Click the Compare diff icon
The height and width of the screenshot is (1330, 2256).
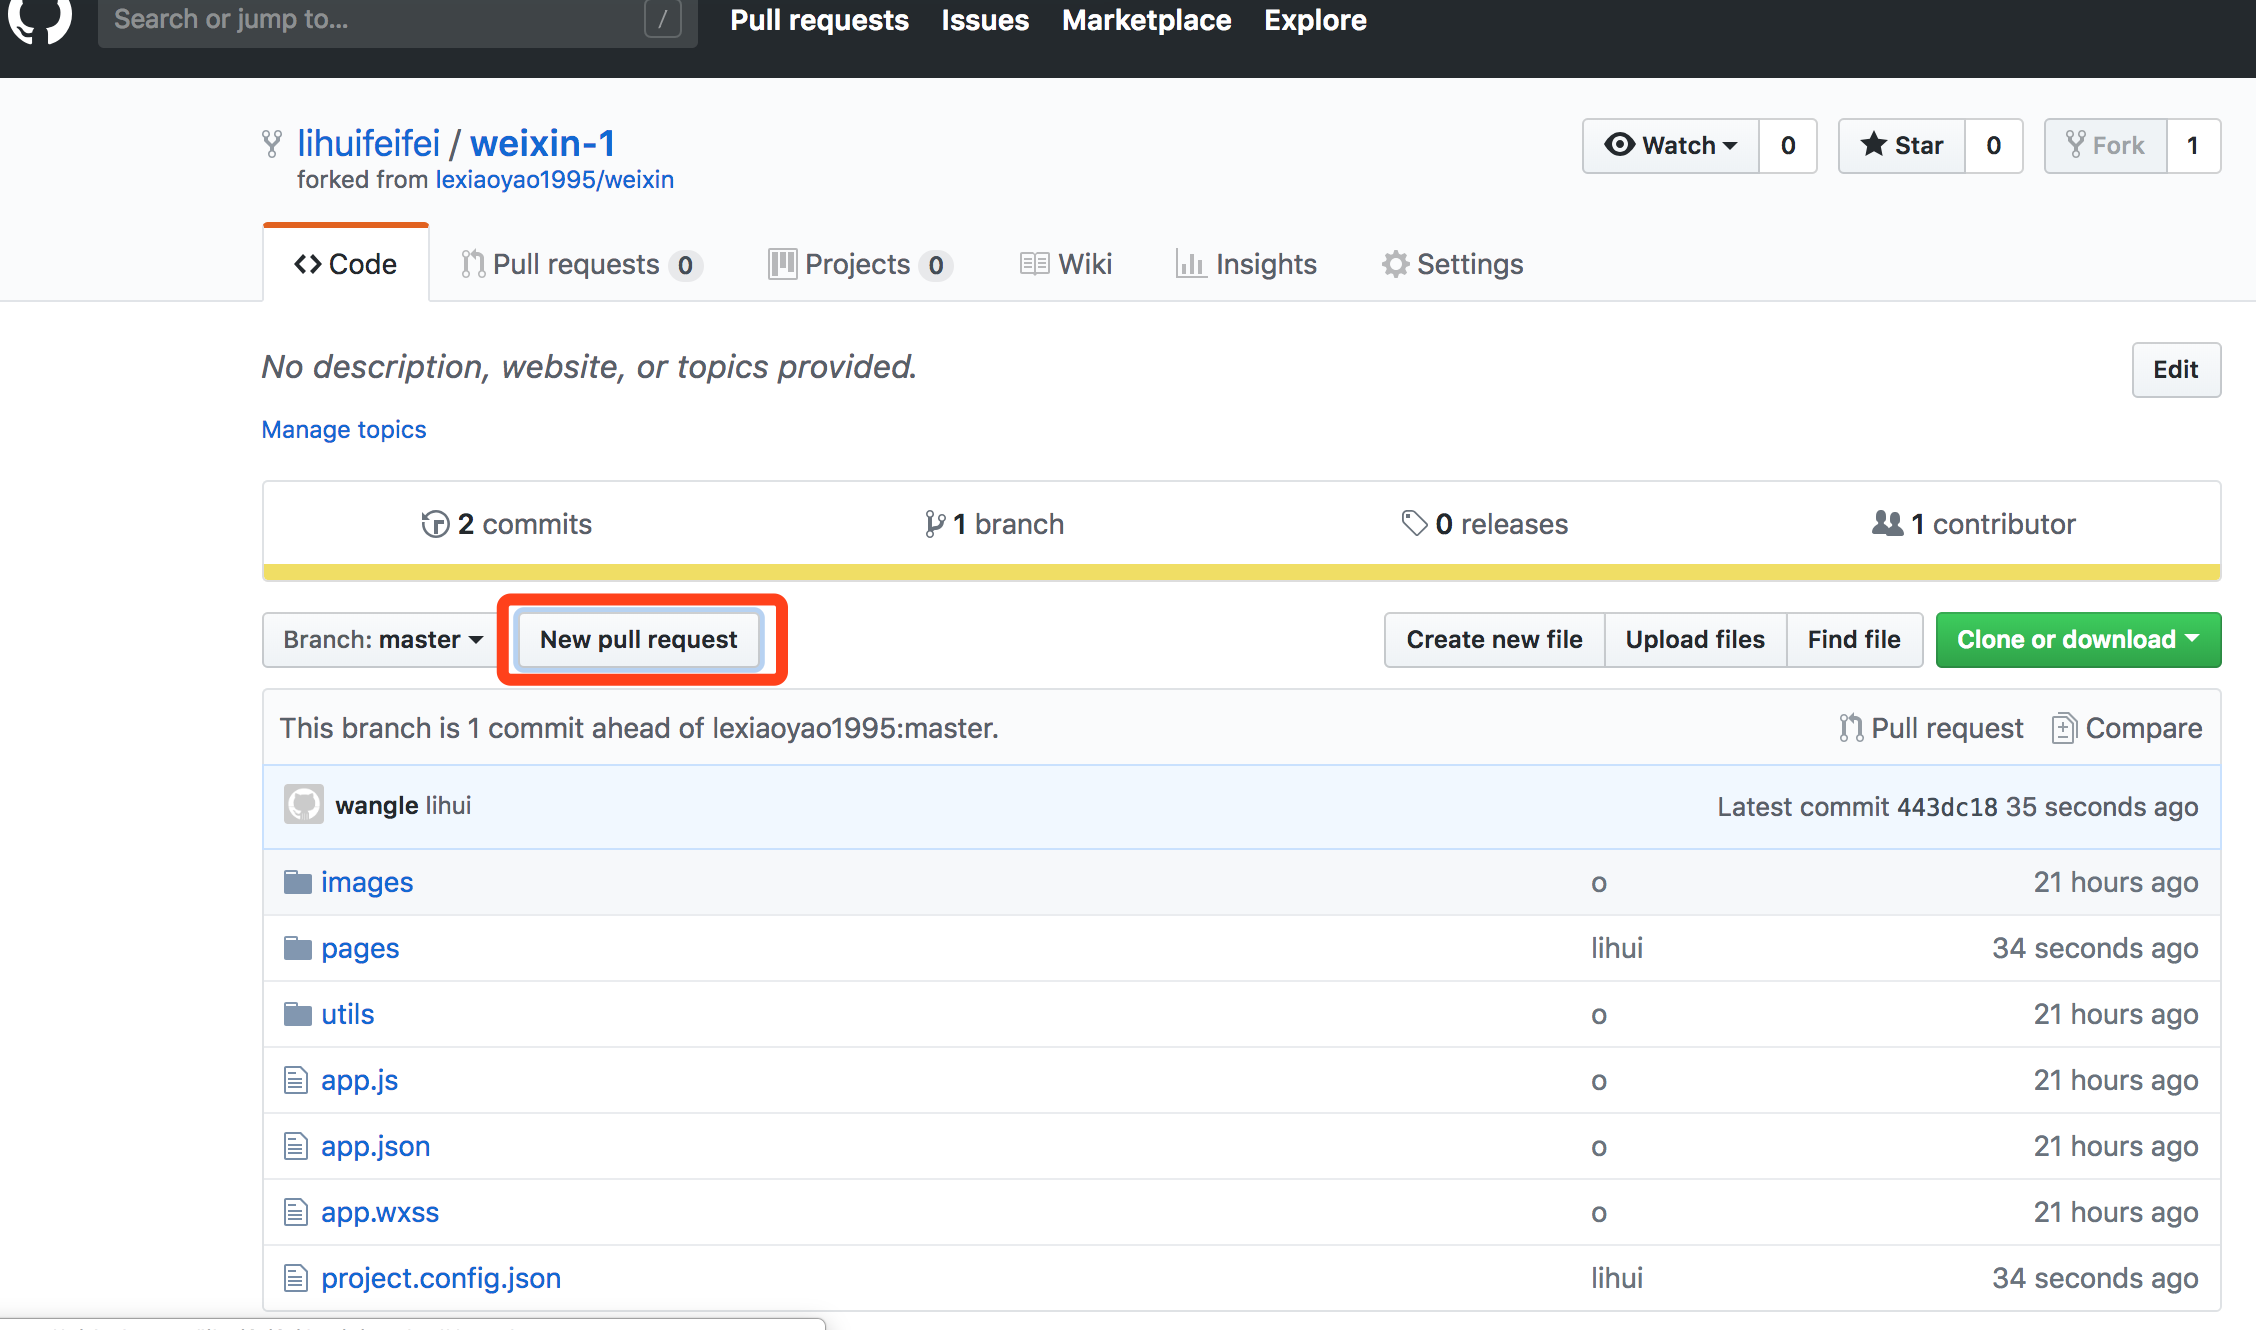click(x=2064, y=728)
